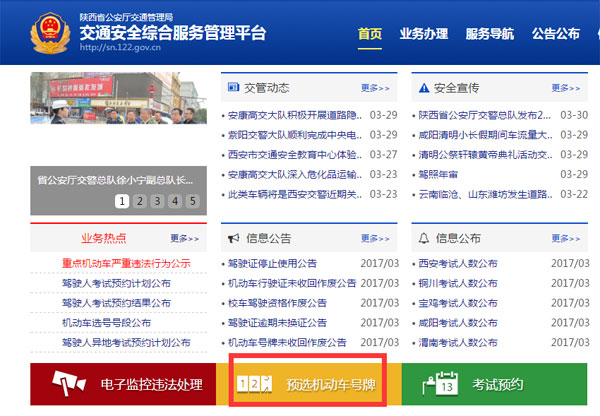Click the police emblem logo
Screen dimensions: 600x416
click(50, 33)
